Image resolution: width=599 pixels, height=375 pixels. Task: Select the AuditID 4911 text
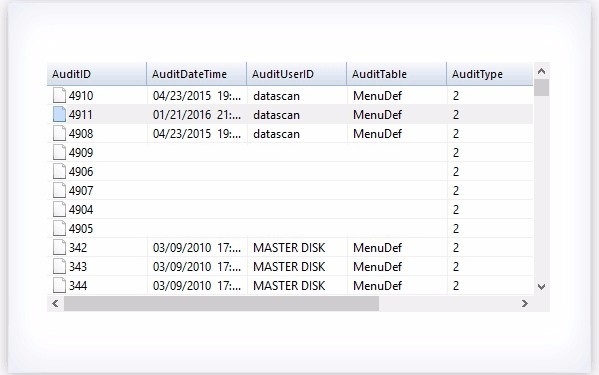[81, 115]
